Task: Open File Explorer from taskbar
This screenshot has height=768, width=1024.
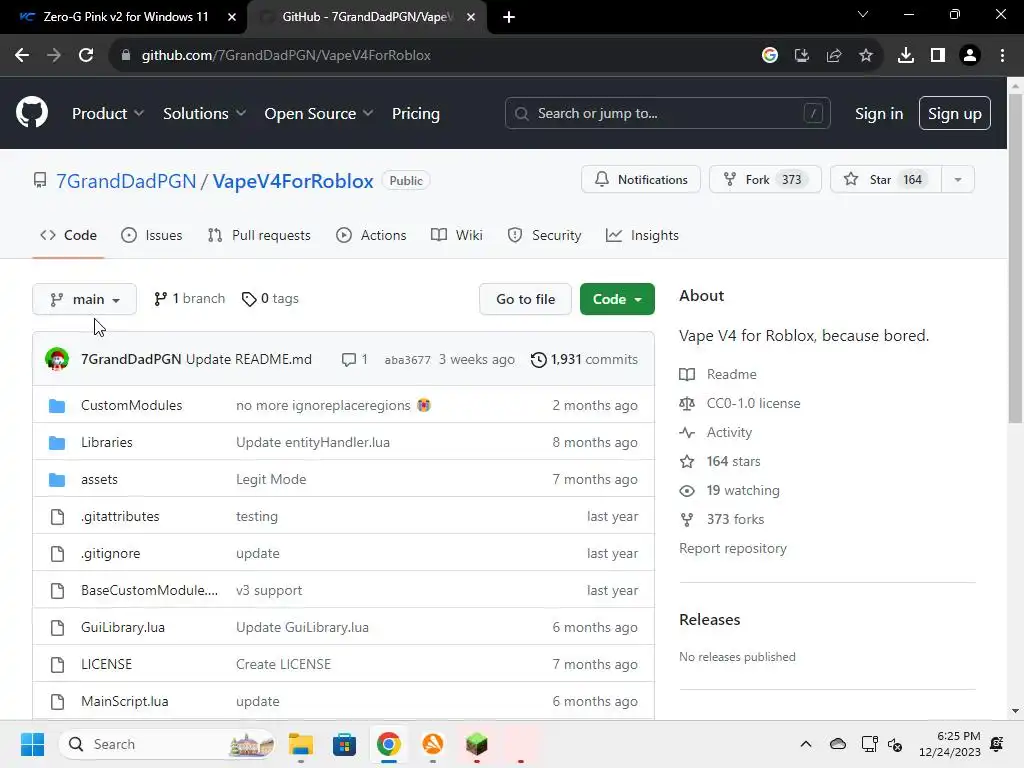Action: point(300,744)
